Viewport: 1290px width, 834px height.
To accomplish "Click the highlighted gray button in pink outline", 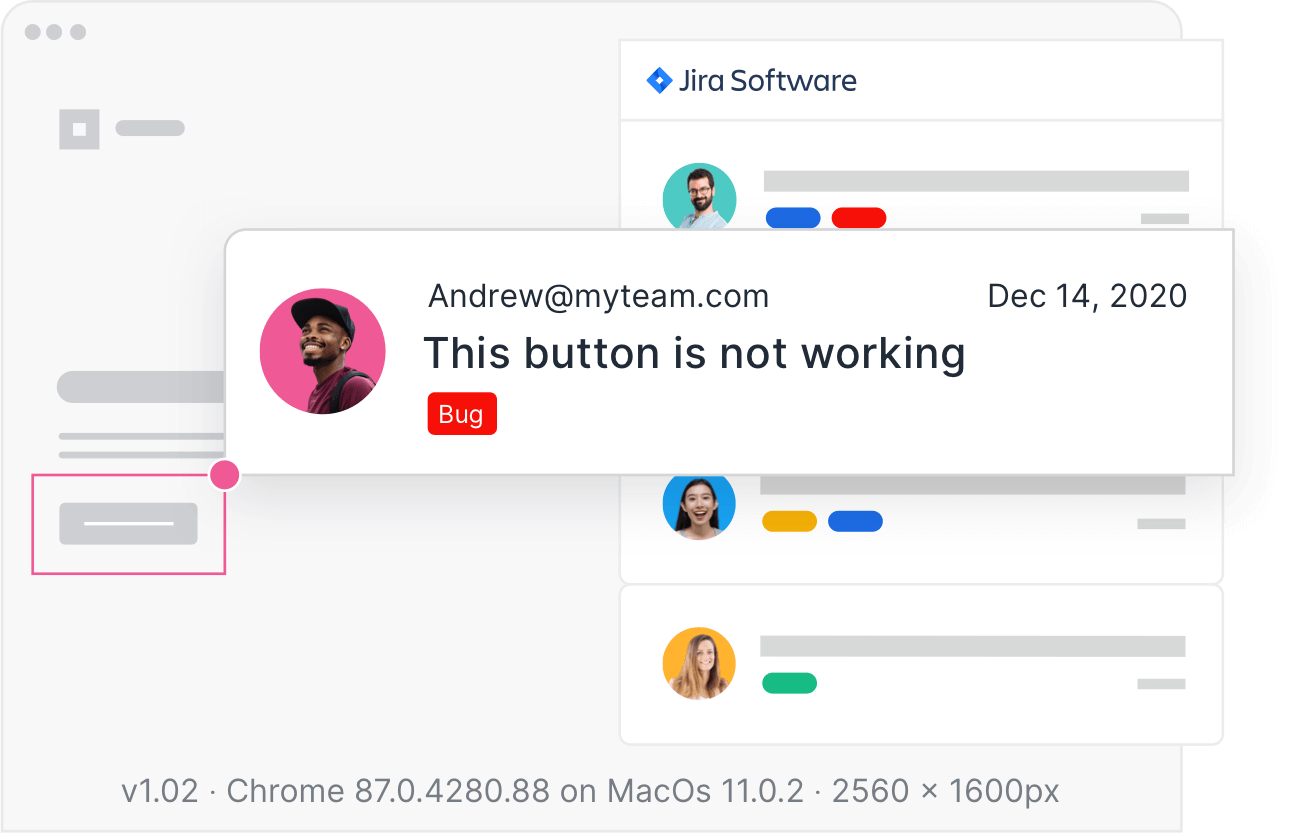I will coord(128,524).
